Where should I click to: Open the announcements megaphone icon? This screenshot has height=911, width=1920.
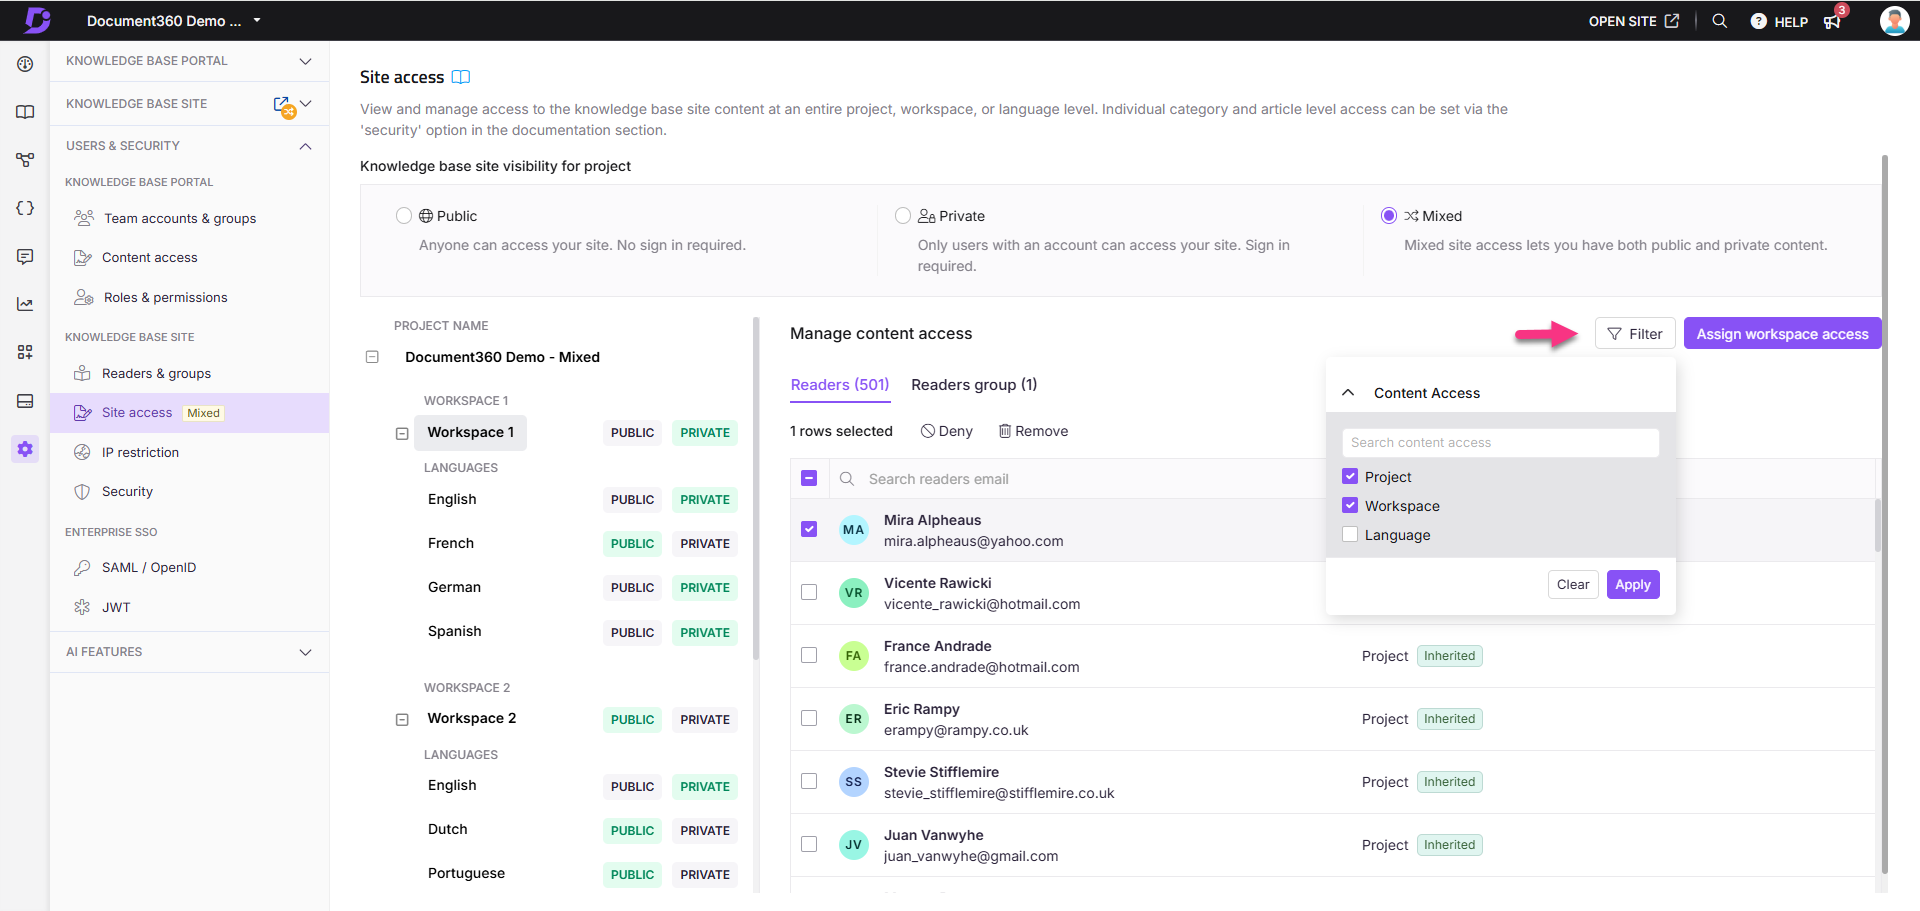(x=1832, y=21)
